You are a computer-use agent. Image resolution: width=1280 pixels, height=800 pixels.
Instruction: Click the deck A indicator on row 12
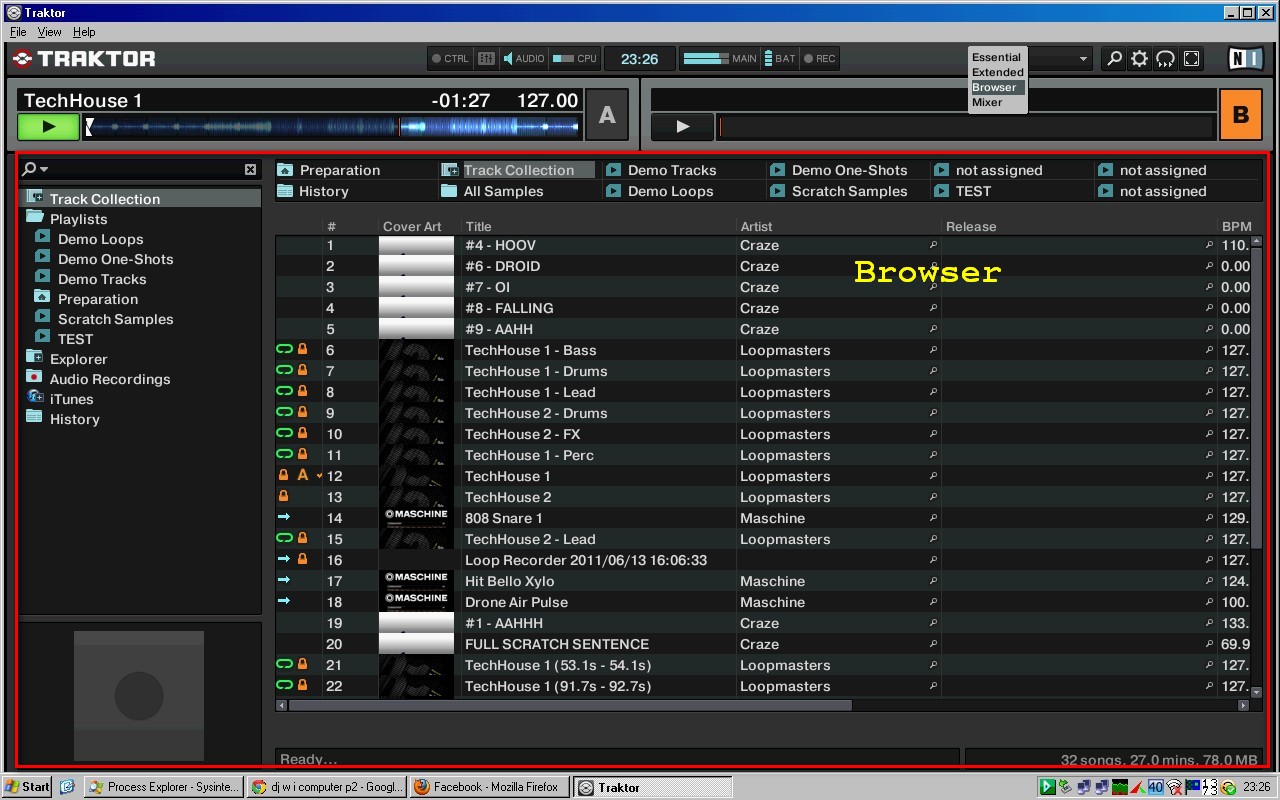pyautogui.click(x=302, y=476)
